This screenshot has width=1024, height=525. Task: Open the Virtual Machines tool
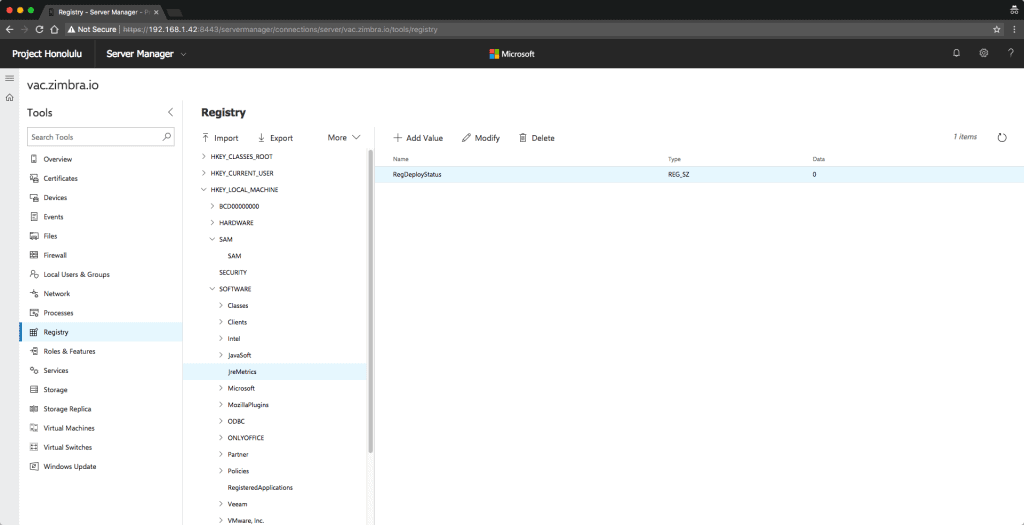click(69, 428)
